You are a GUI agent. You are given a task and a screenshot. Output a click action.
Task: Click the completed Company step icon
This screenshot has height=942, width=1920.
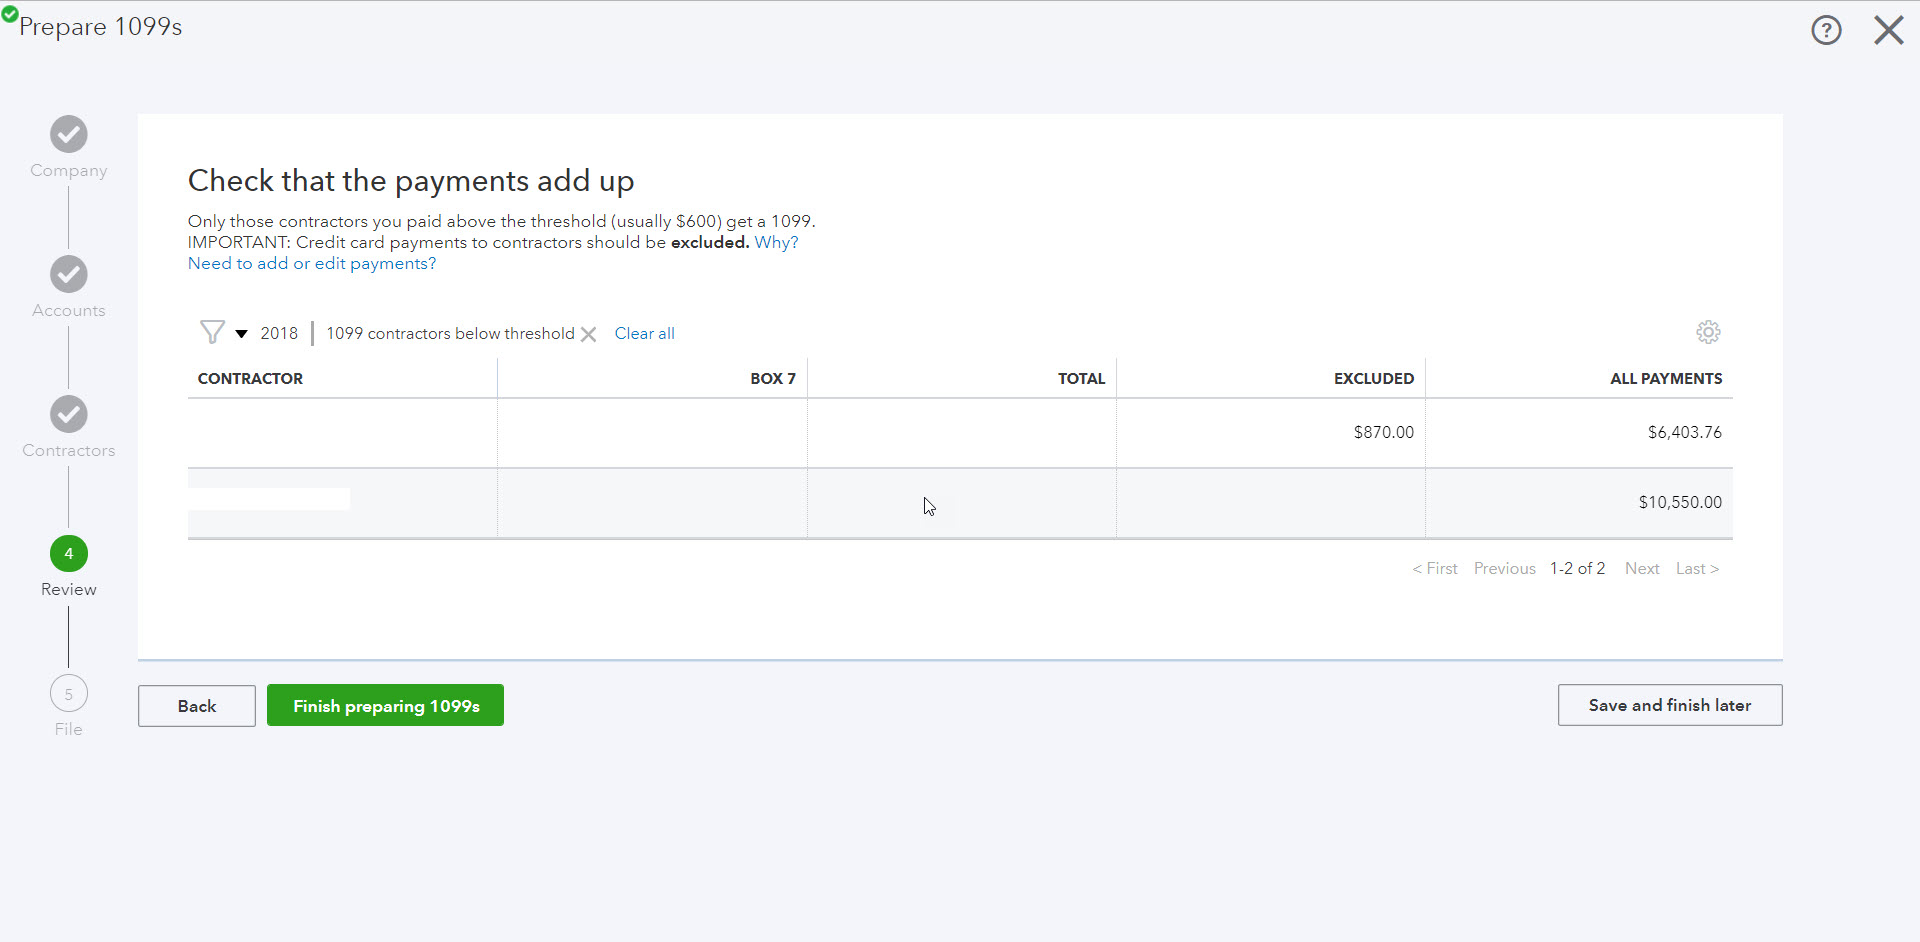[x=68, y=133]
